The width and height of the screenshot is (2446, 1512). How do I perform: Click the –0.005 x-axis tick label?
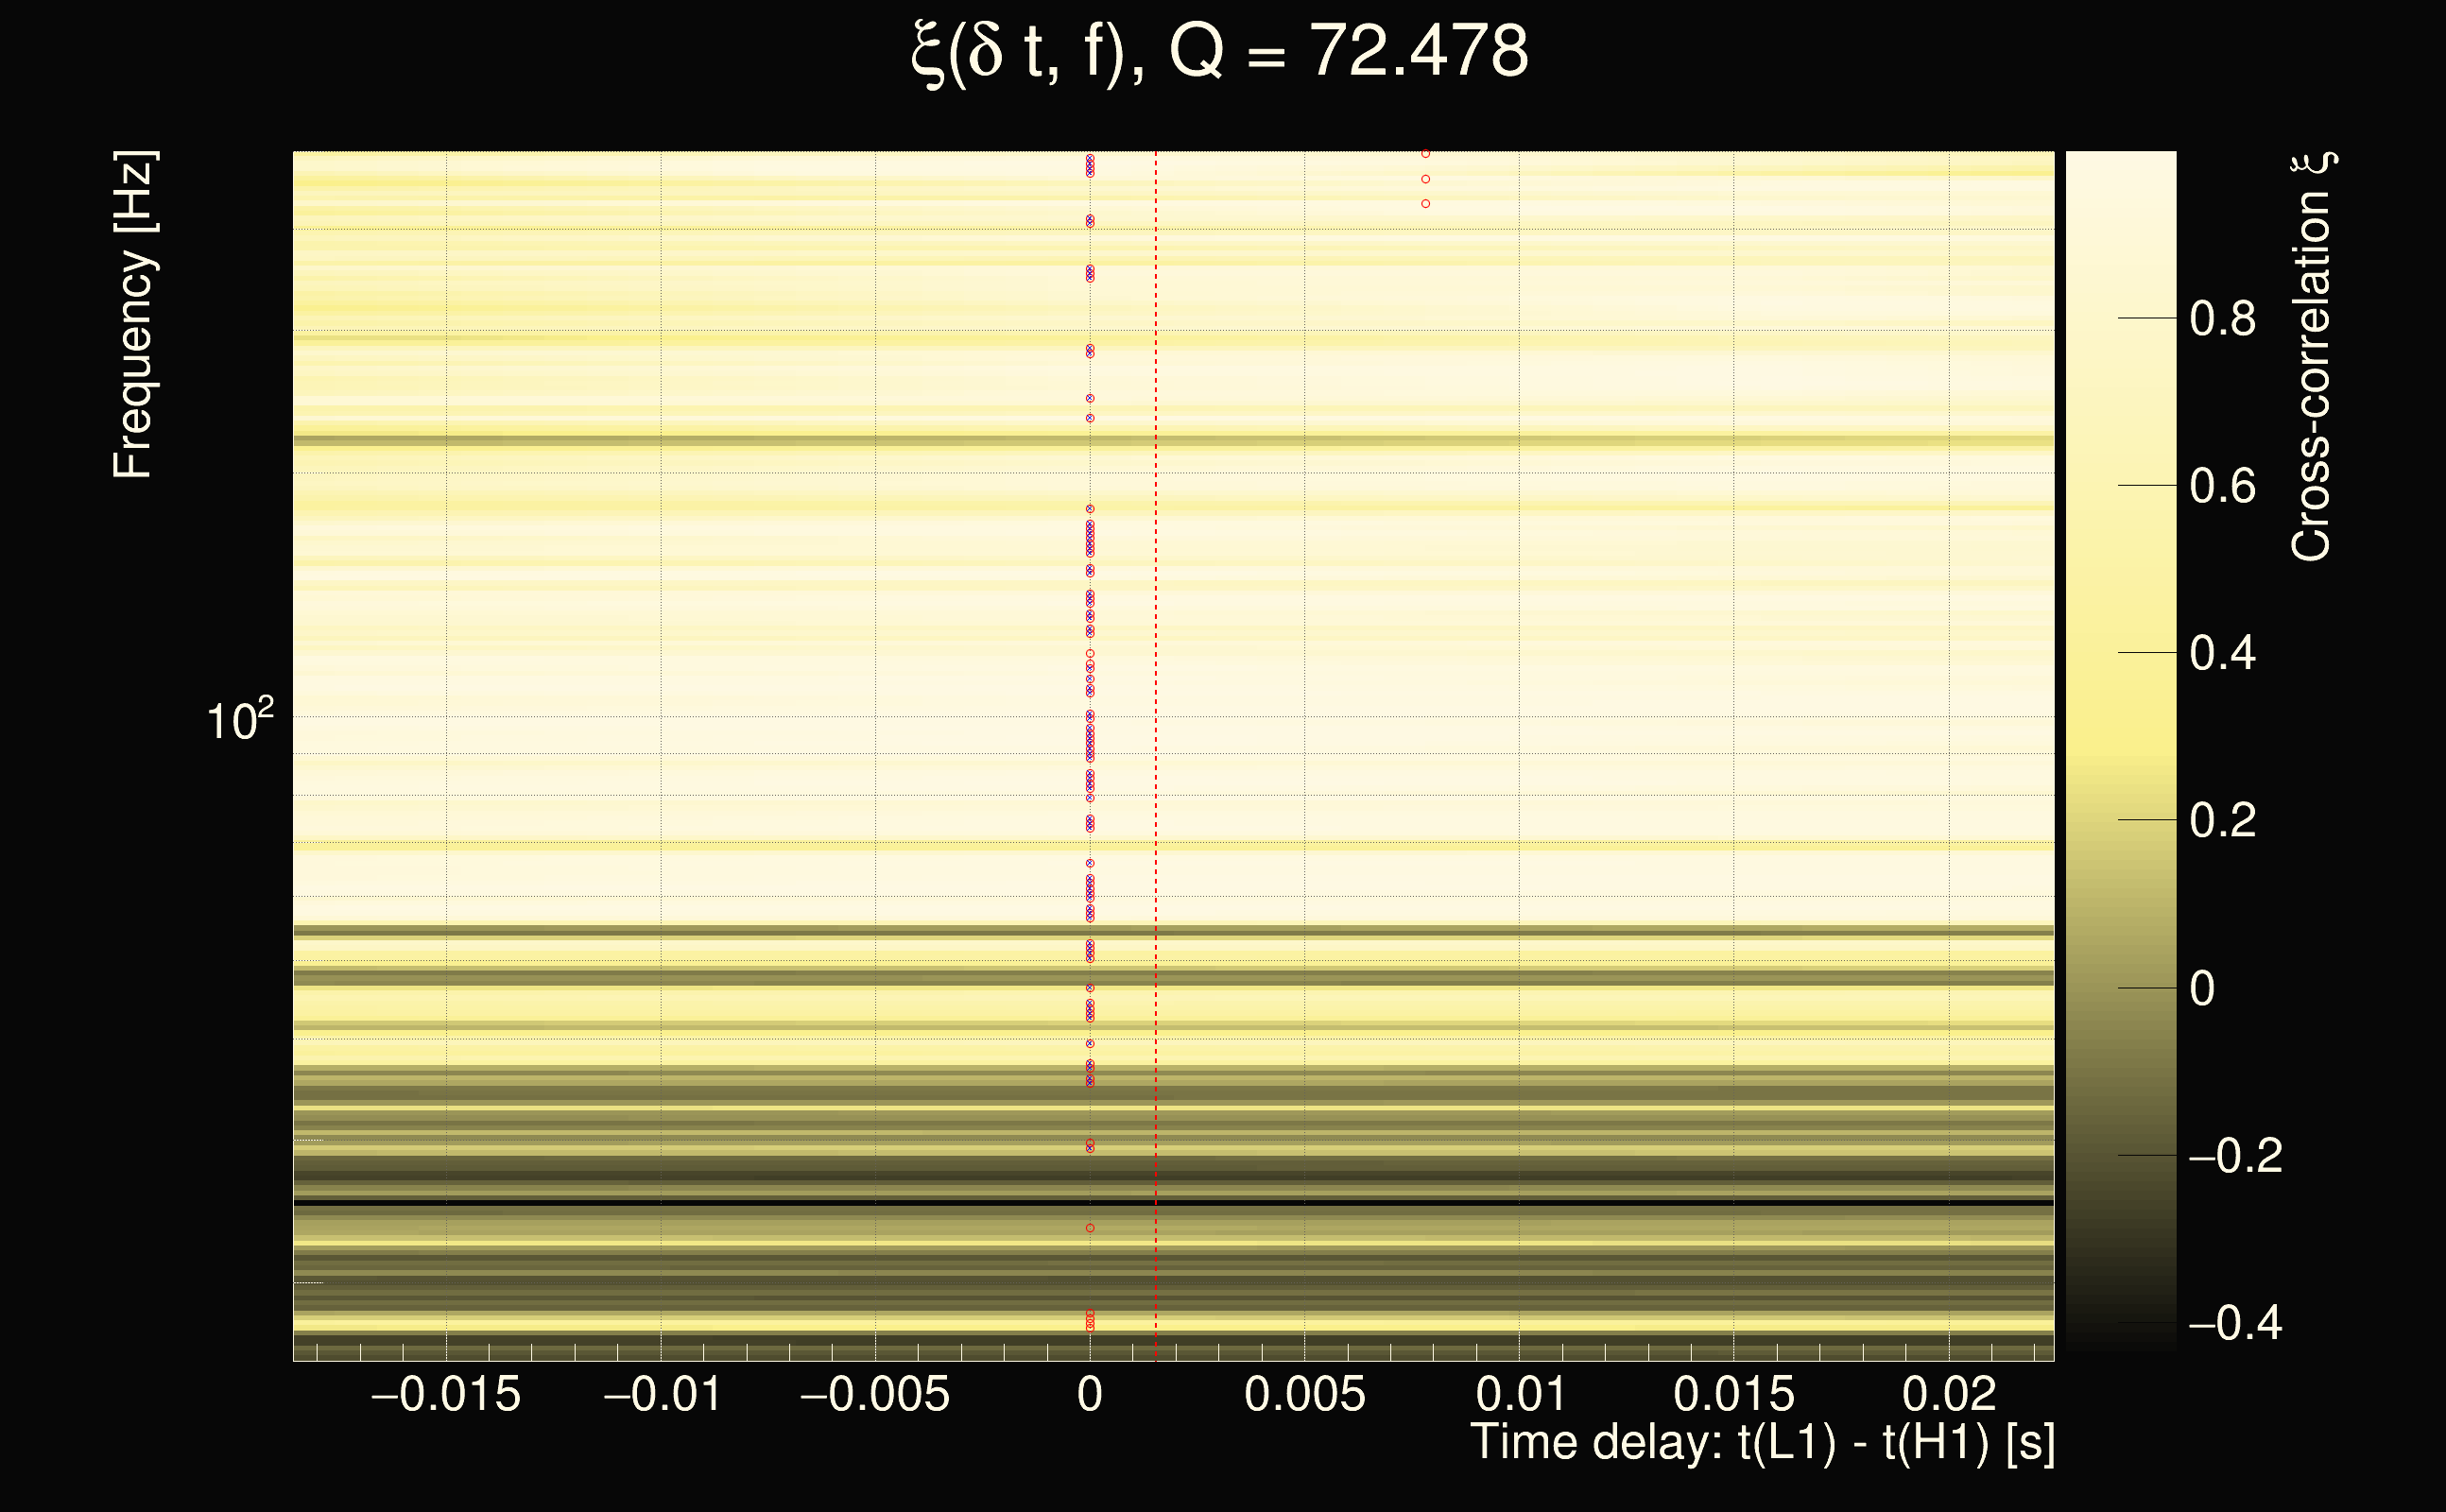pos(875,1394)
